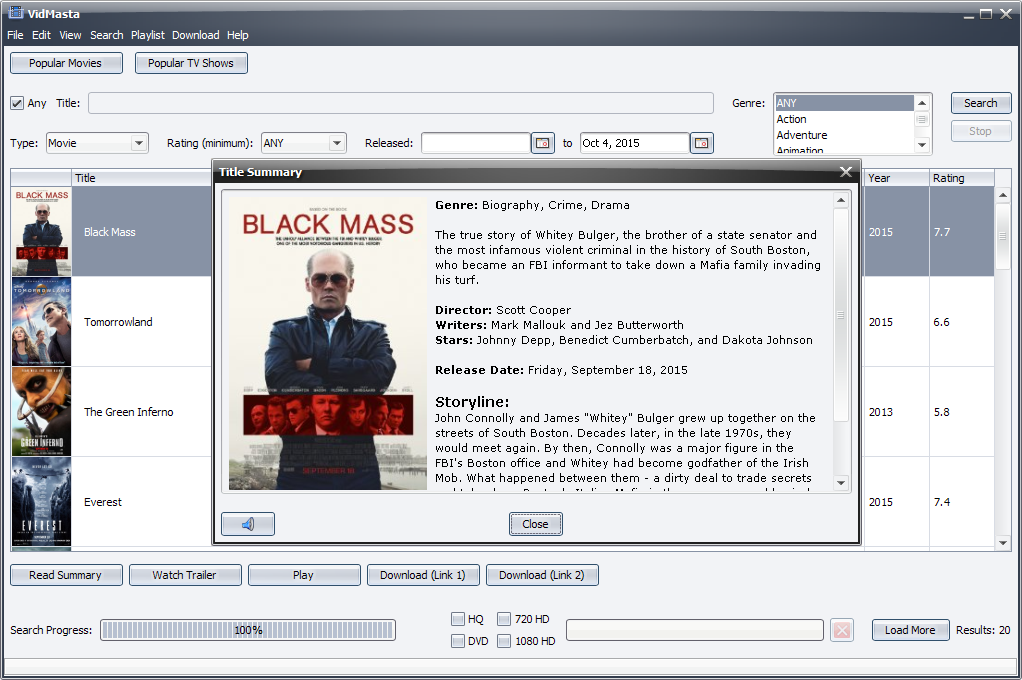Viewport: 1022px width, 680px height.
Task: Click the results table scroll up arrow
Action: pyautogui.click(x=1002, y=194)
